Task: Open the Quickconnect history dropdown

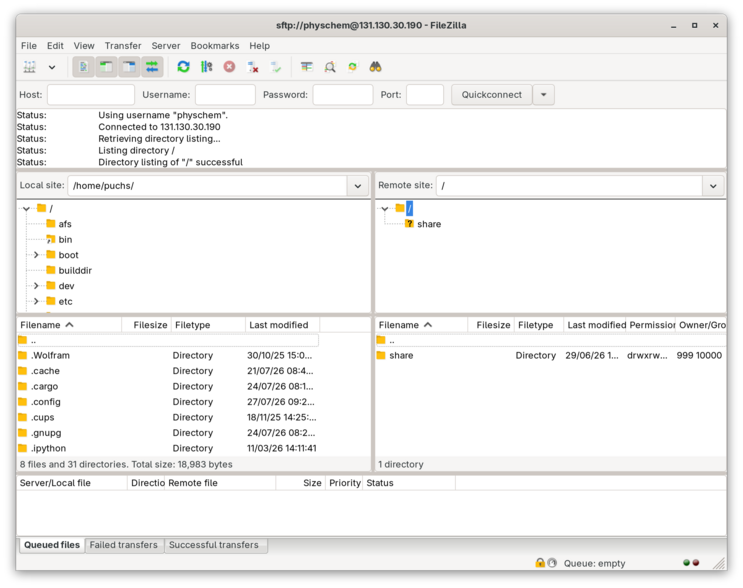Action: [544, 95]
